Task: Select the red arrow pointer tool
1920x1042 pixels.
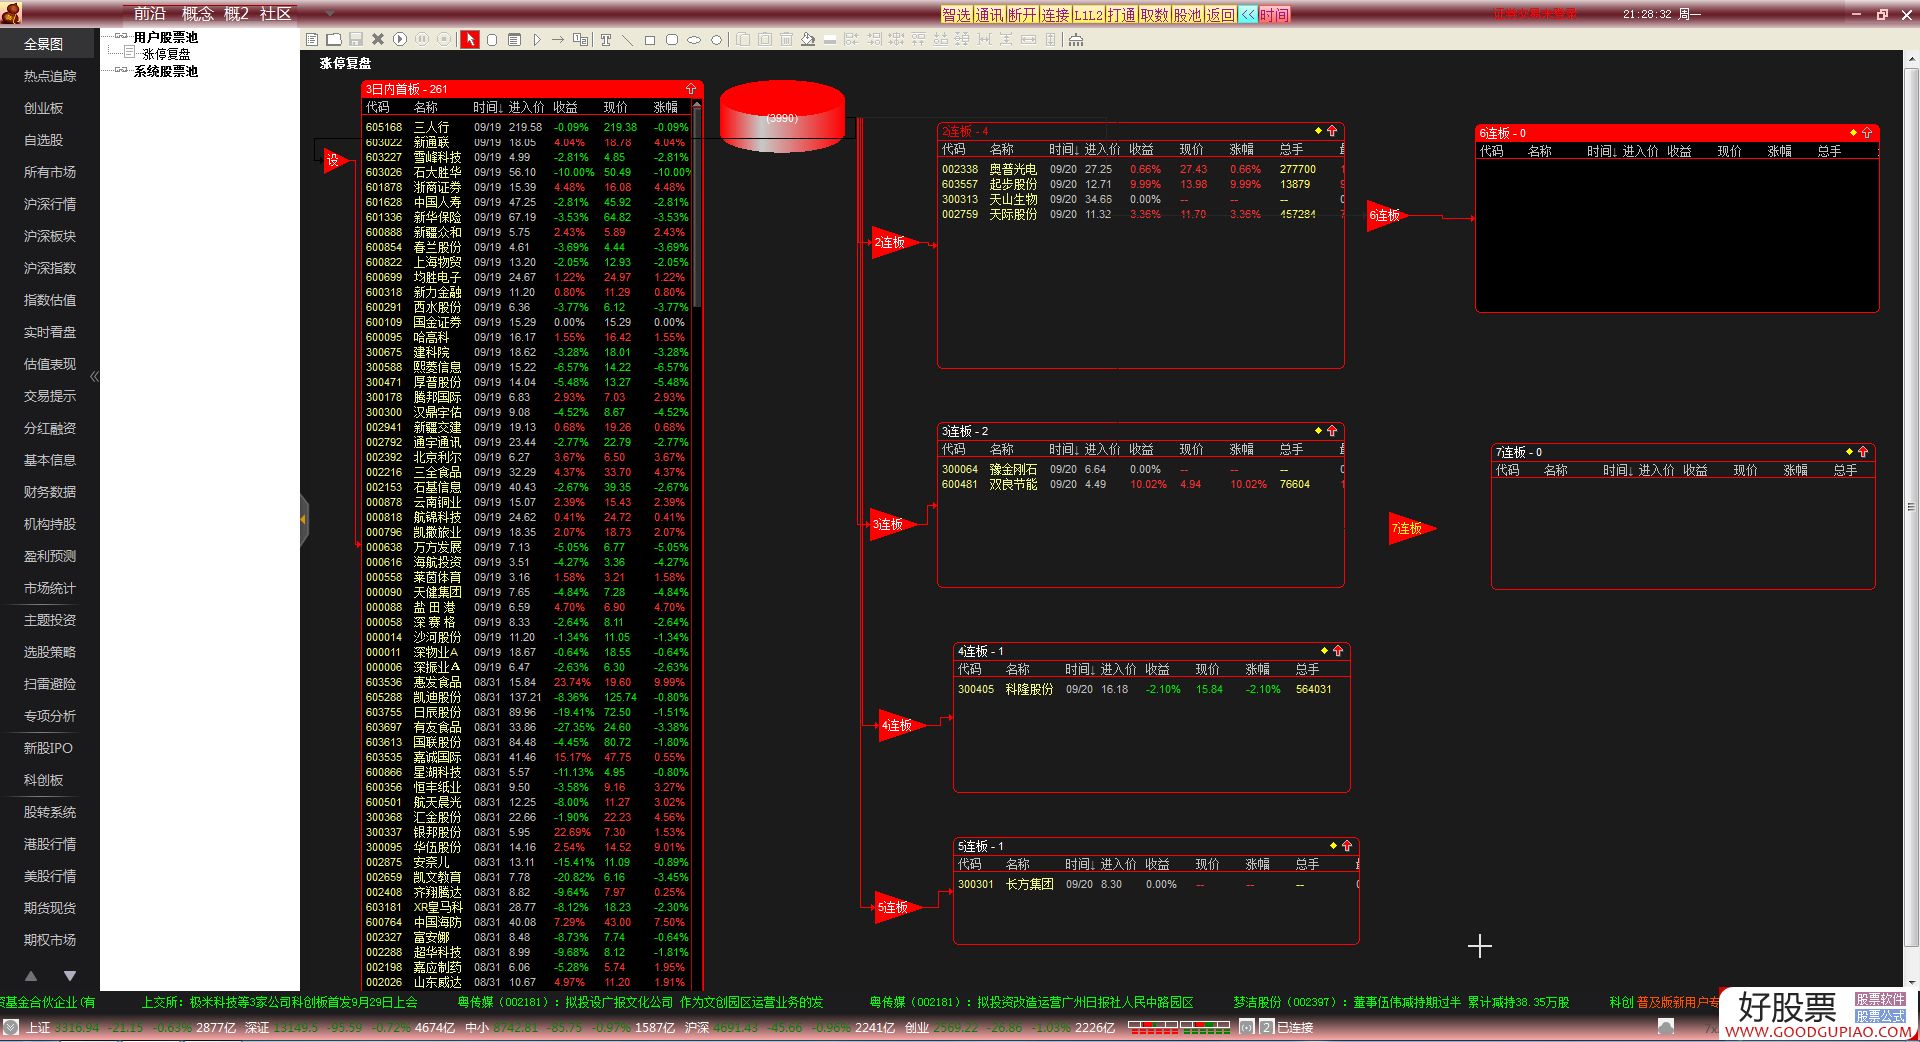Action: click(x=470, y=39)
